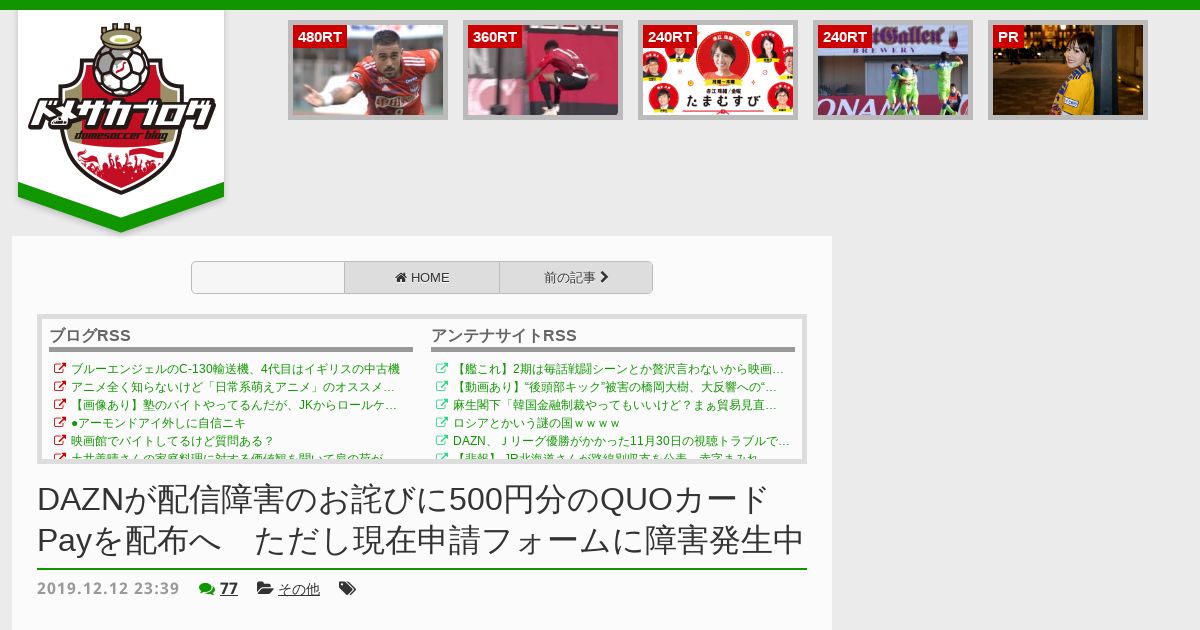Screen dimensions: 1200x630
Task: Click external-link icon beside アニメ全く知らない entry
Action: [x=60, y=387]
